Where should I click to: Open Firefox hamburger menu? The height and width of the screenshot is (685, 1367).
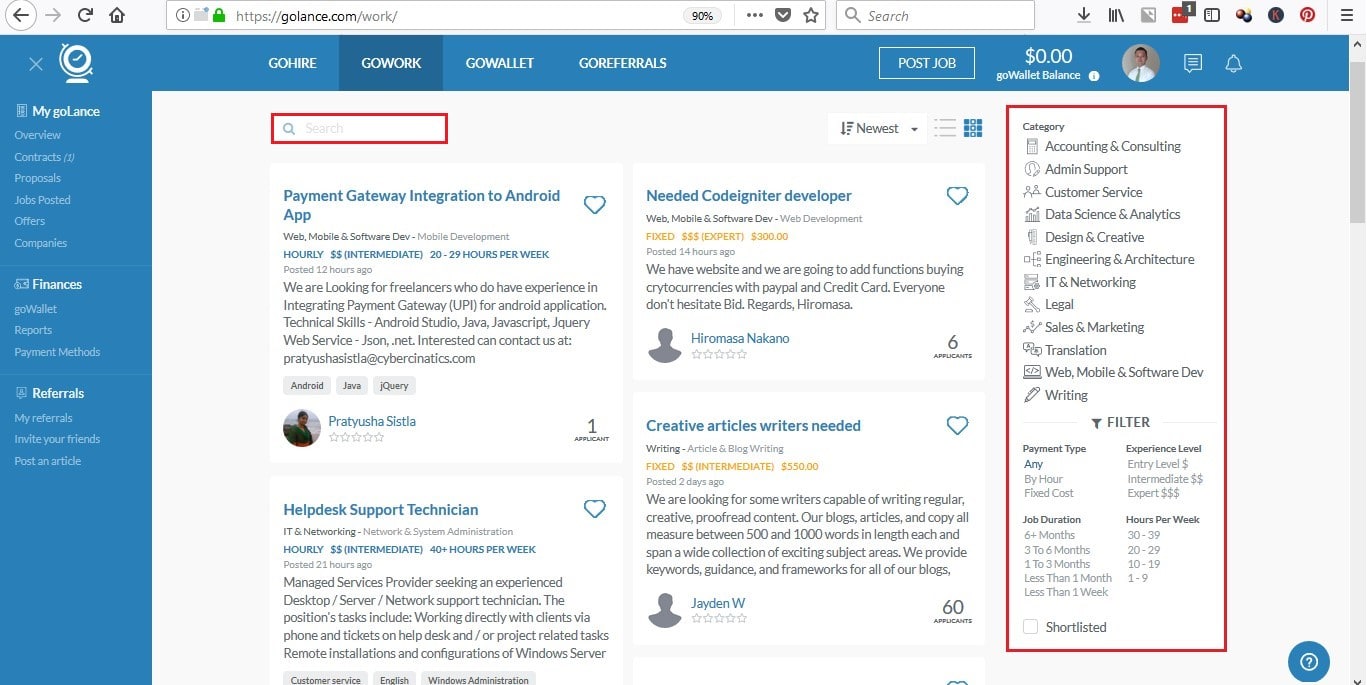pos(1345,15)
